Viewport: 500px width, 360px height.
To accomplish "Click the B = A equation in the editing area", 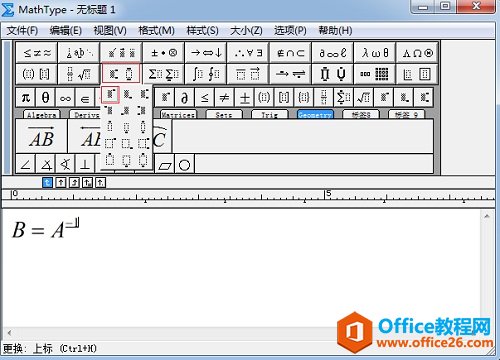I will pos(46,228).
